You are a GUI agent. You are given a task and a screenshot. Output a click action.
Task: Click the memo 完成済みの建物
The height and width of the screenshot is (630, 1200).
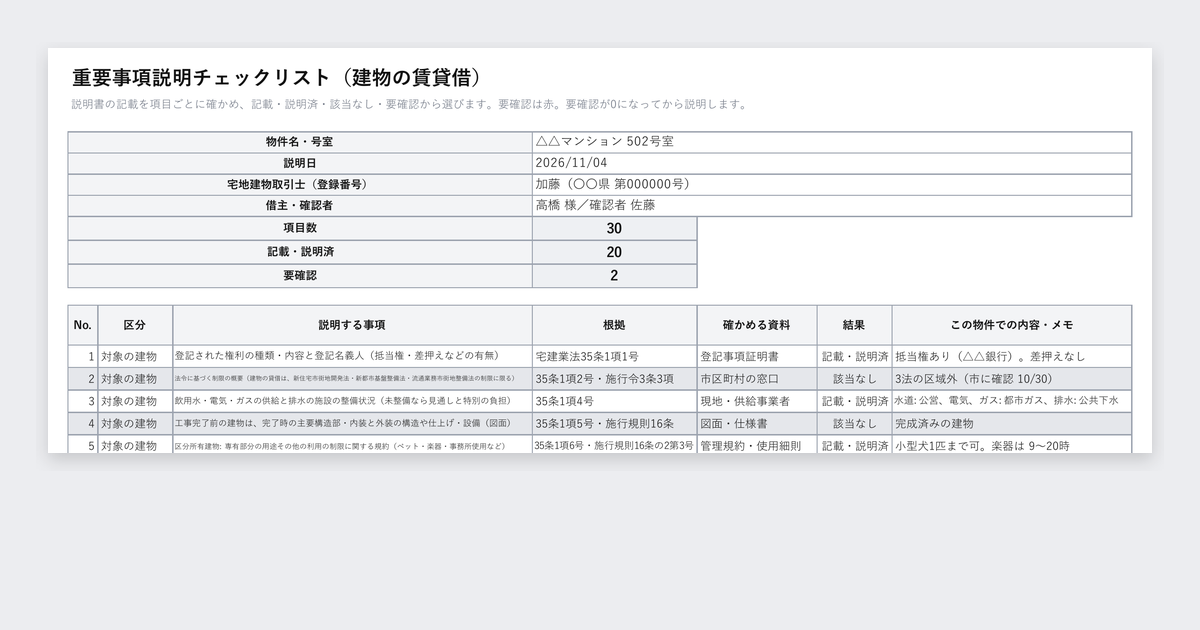click(1012, 424)
